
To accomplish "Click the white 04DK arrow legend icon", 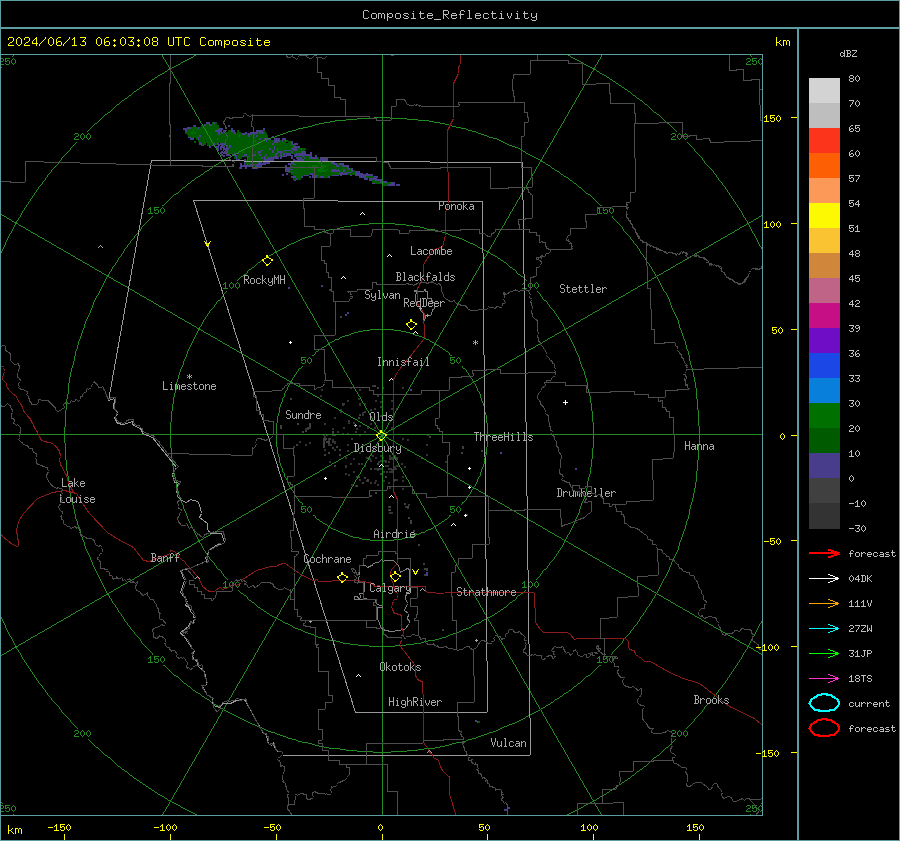I will tap(824, 579).
